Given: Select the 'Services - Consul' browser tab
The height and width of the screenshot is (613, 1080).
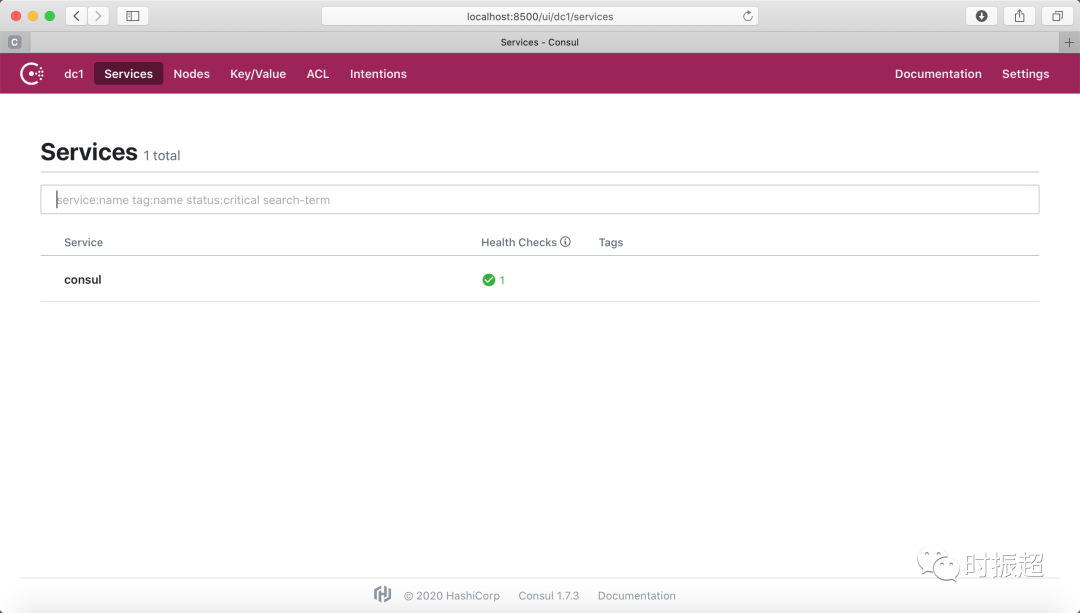Looking at the screenshot, I should (539, 42).
